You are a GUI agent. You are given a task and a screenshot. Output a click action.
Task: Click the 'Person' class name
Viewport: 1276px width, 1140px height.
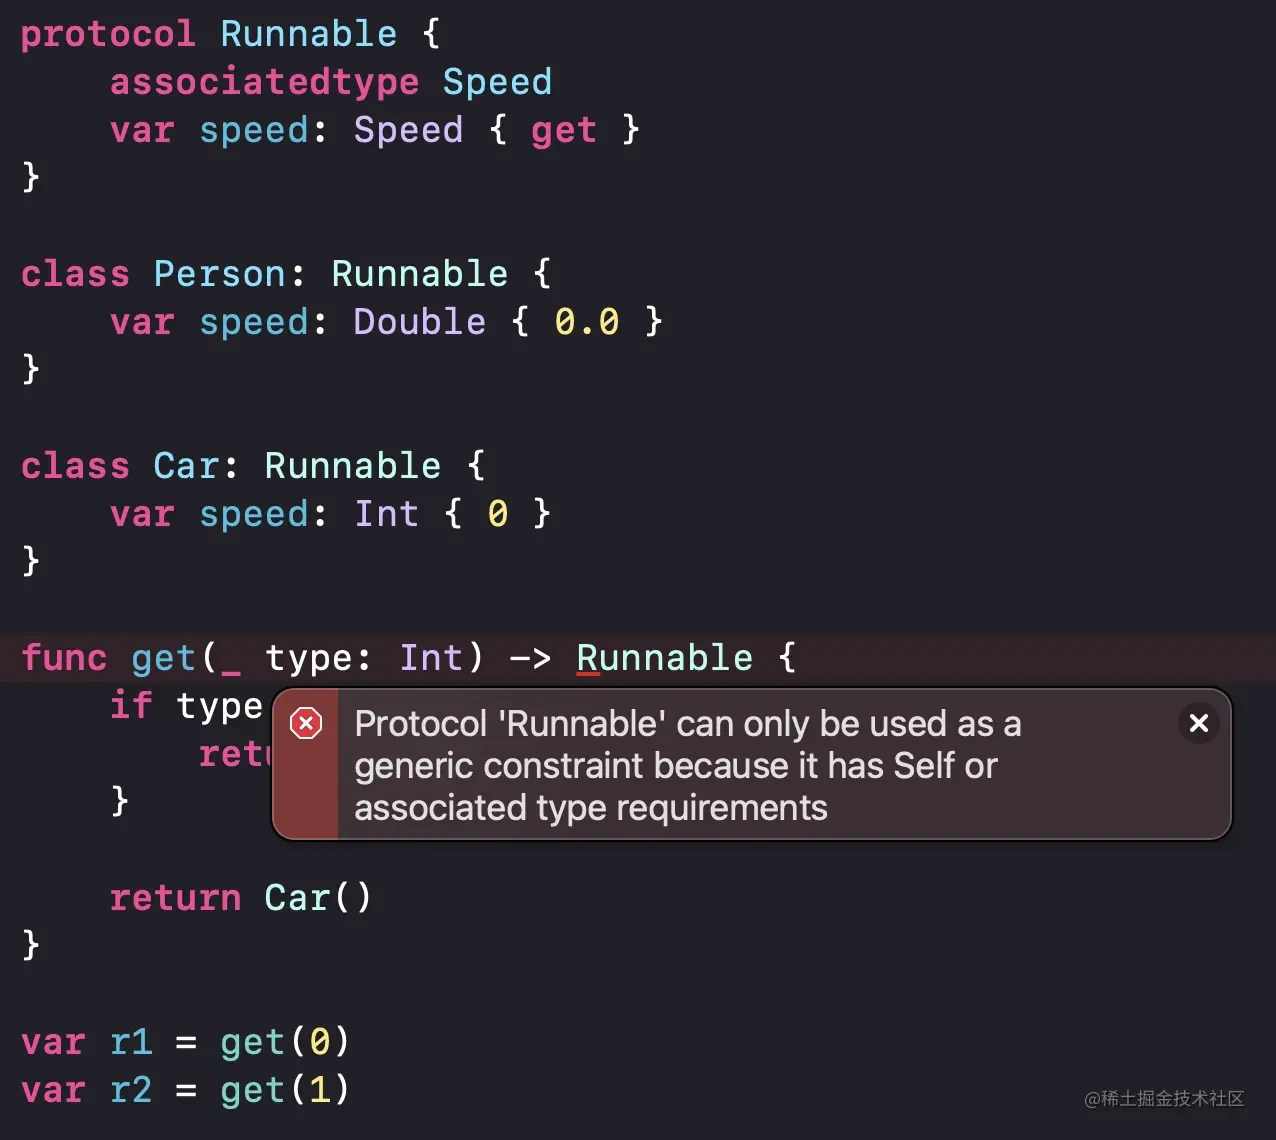(220, 274)
